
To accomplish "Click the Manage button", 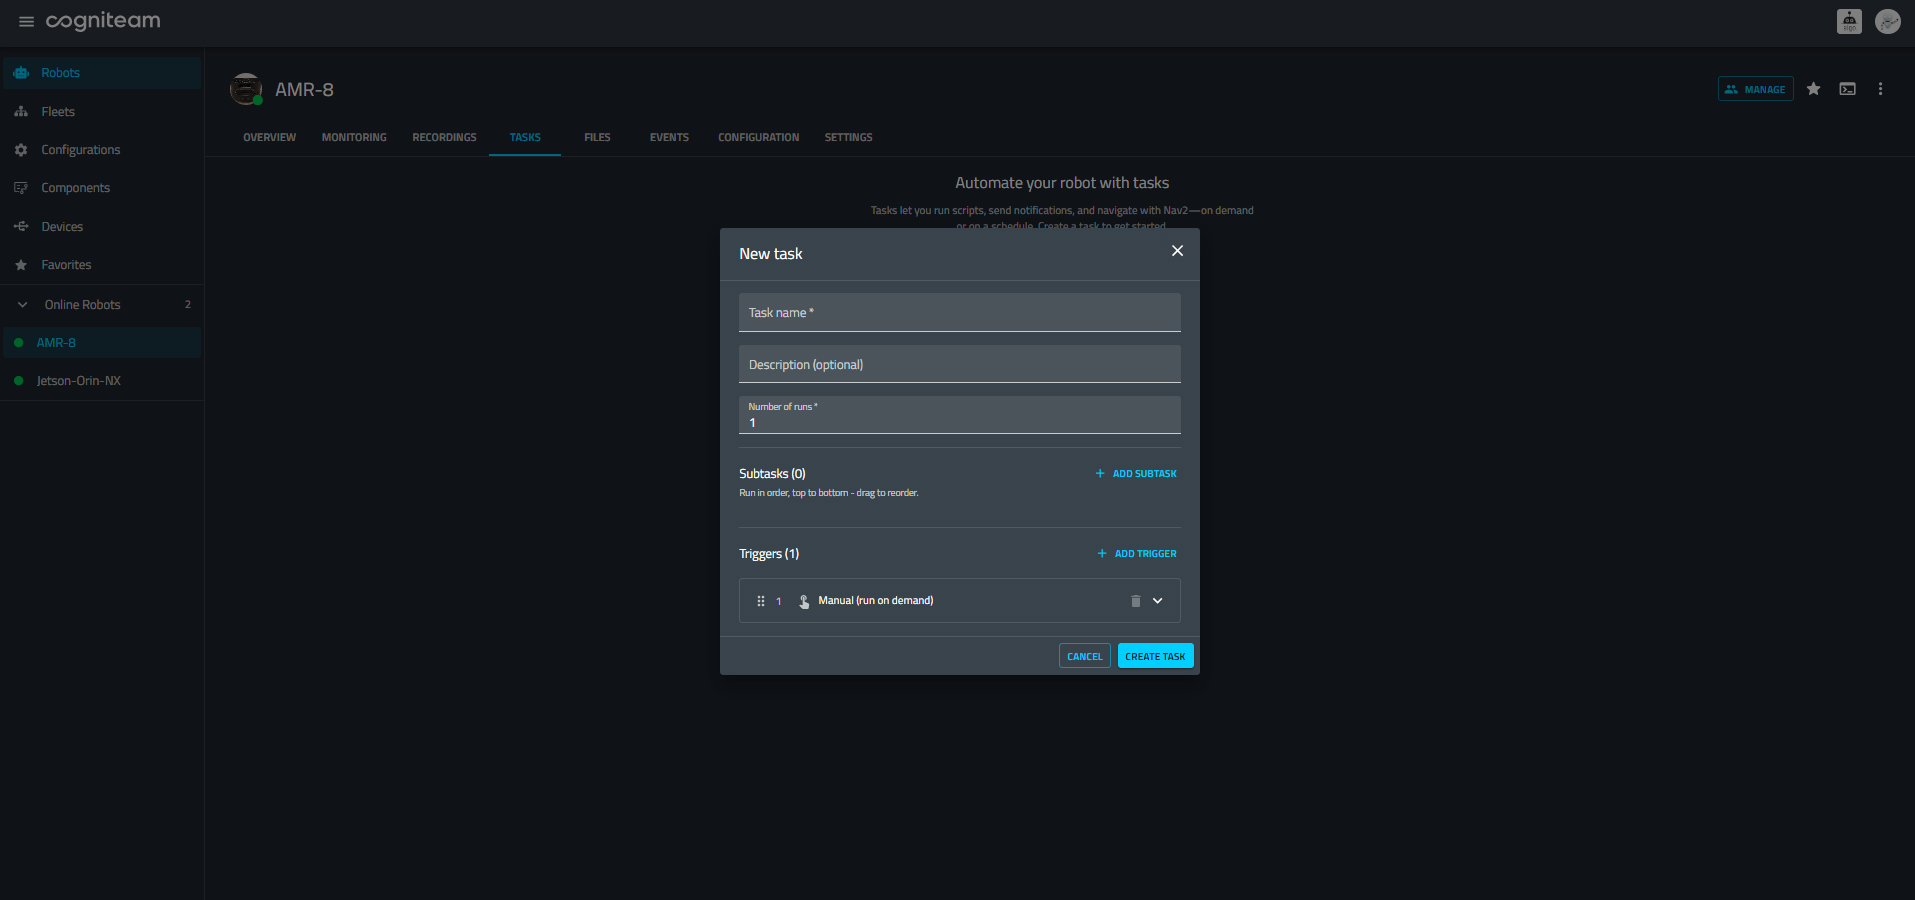I will 1755,89.
